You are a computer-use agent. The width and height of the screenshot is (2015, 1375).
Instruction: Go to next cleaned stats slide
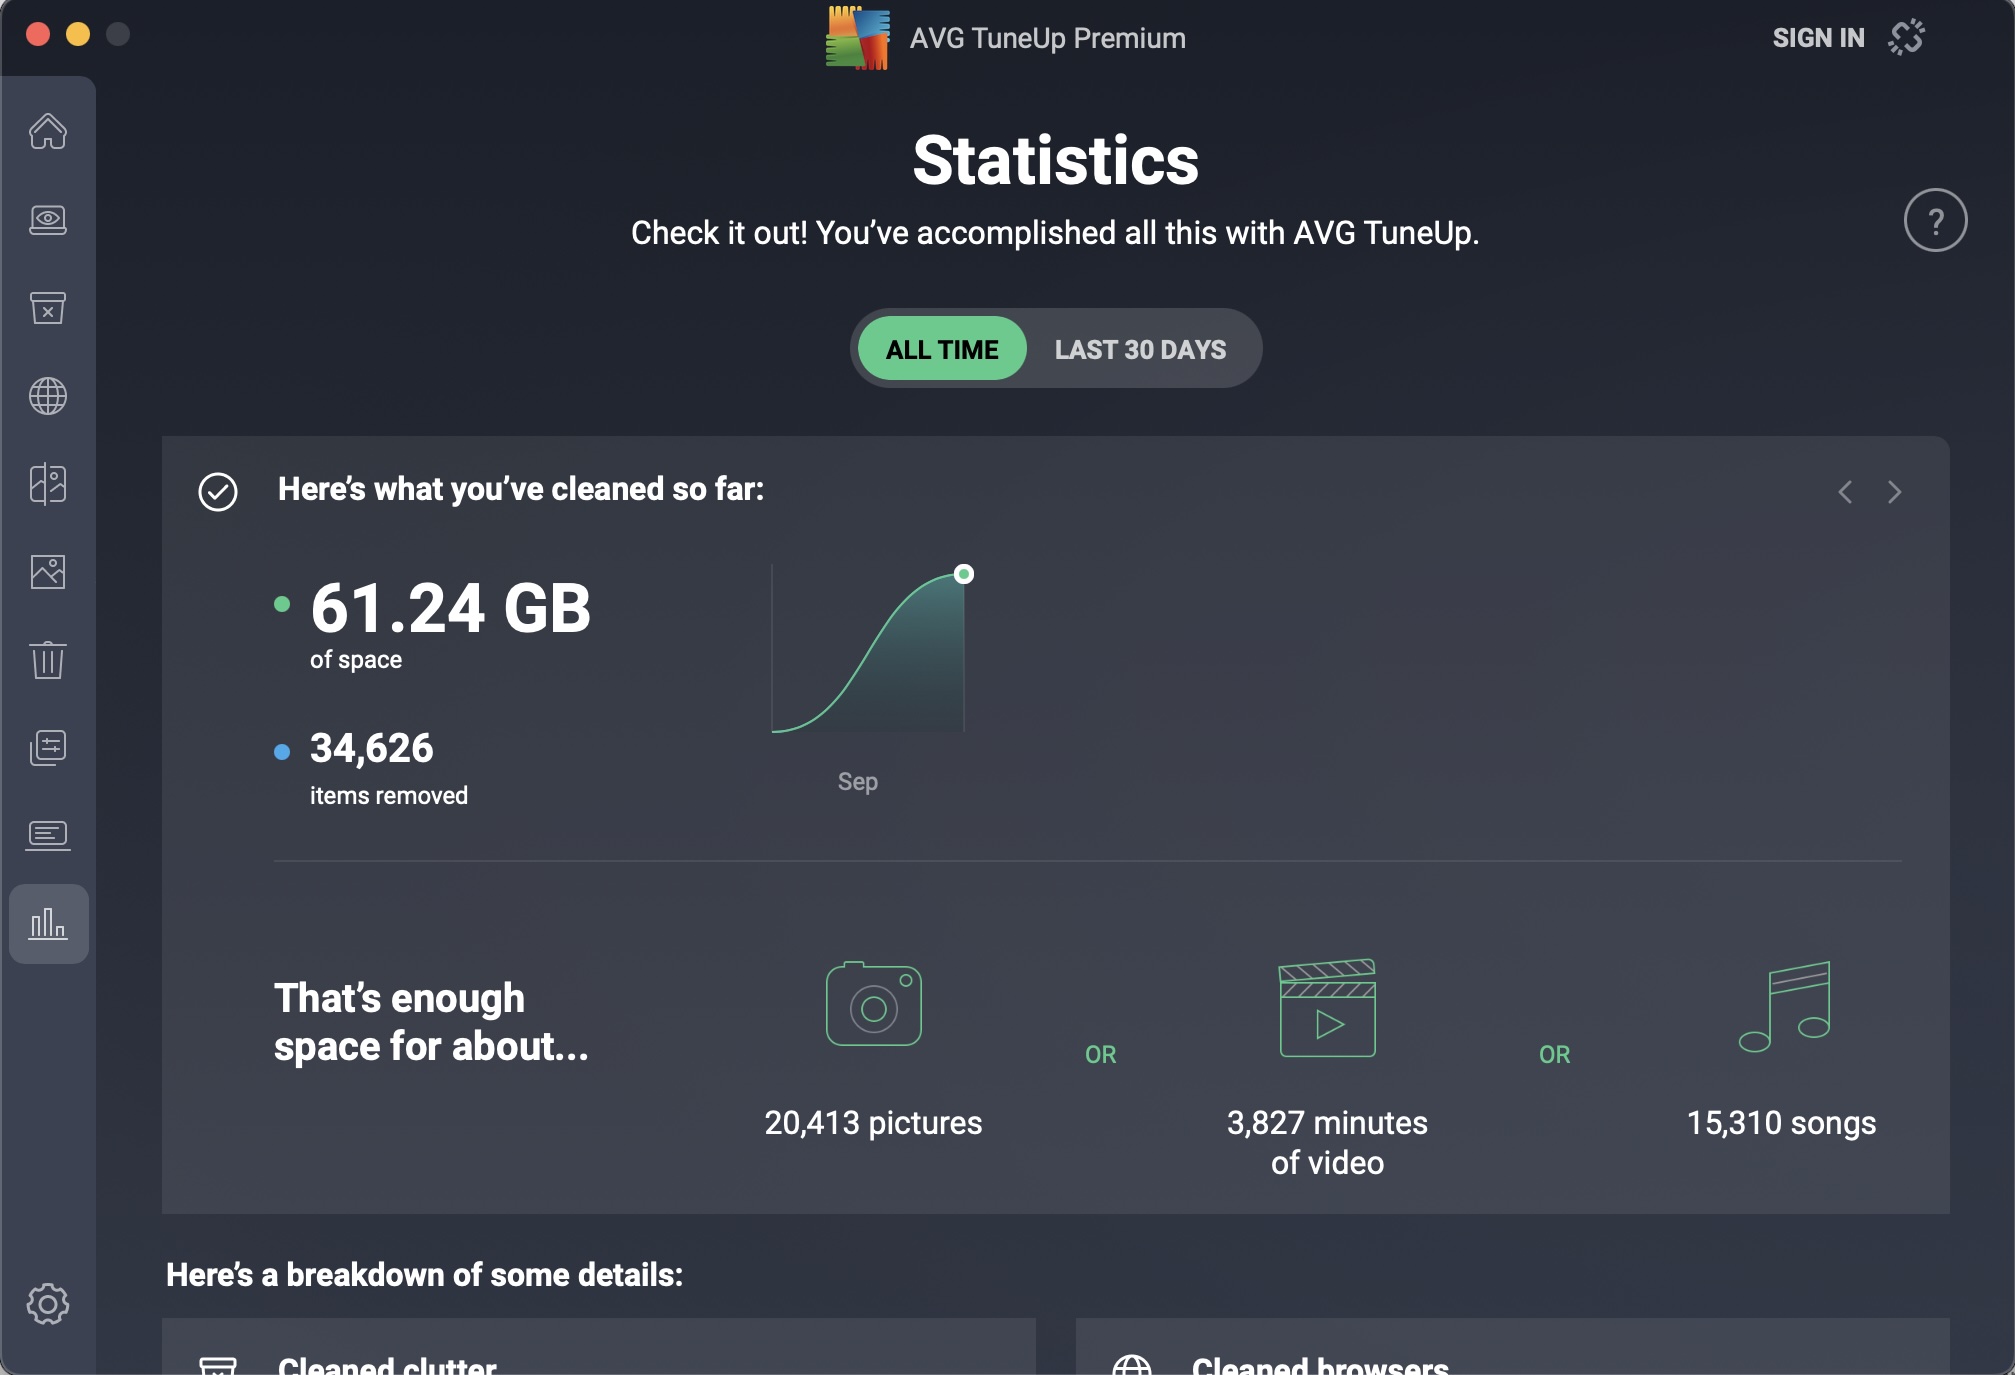point(1894,492)
